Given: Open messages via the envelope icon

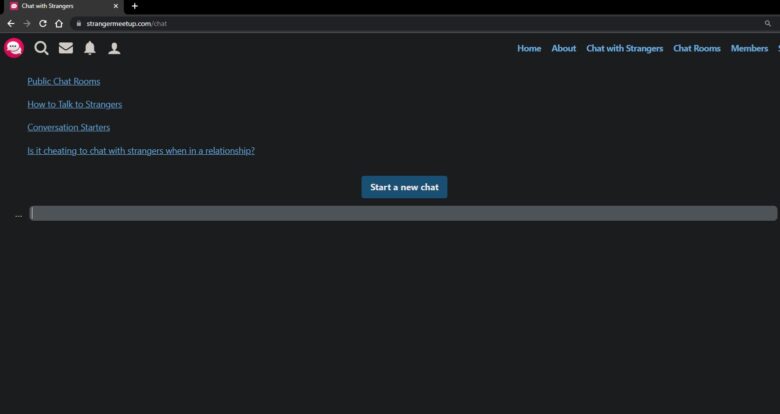Looking at the screenshot, I should 66,48.
